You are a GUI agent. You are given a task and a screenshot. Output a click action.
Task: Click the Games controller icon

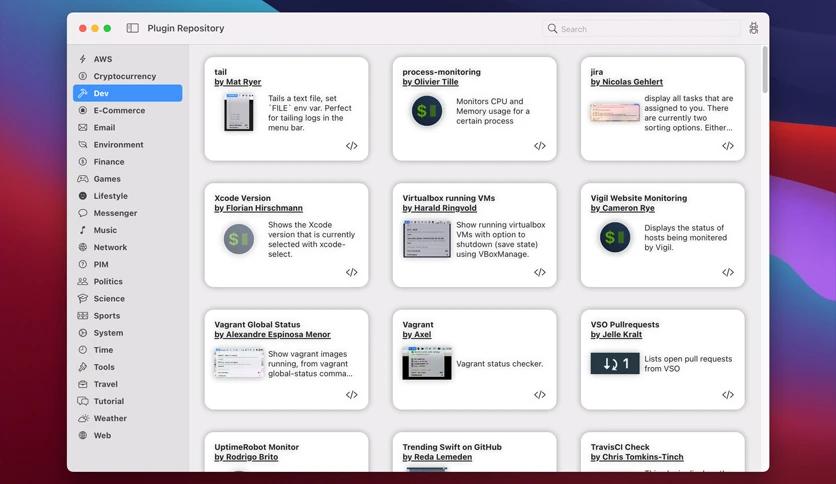pos(83,179)
